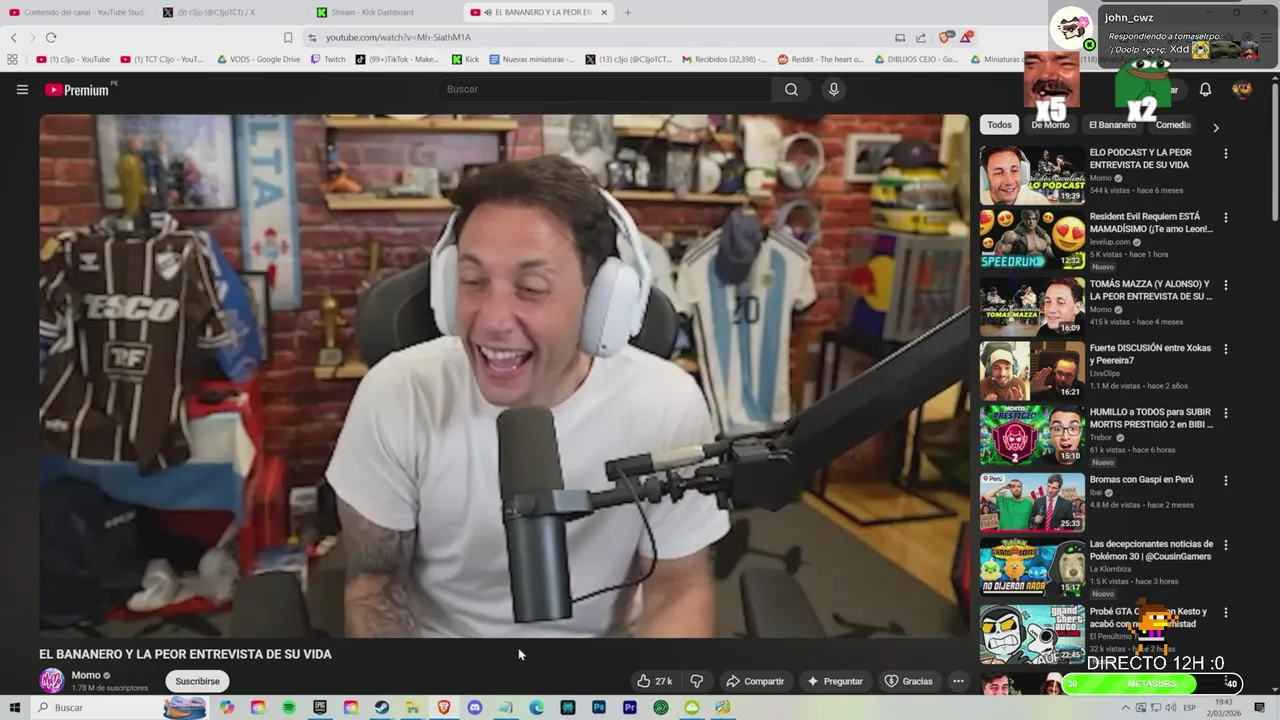The width and height of the screenshot is (1280, 720).
Task: Open the YouTube guide hamburger menu
Action: [x=22, y=89]
